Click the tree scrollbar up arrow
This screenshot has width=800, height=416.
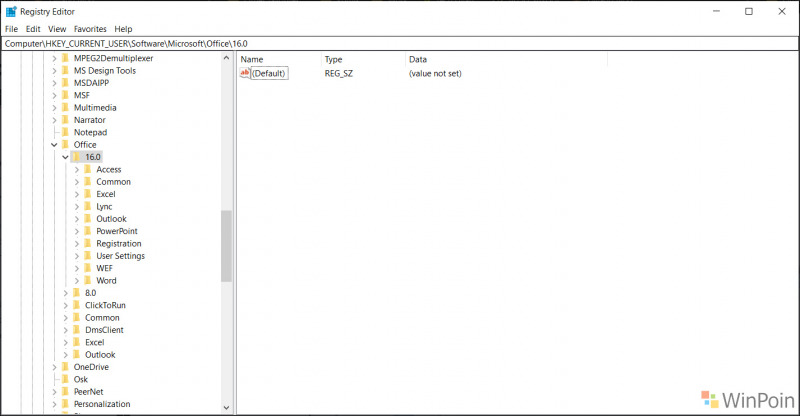click(x=227, y=58)
